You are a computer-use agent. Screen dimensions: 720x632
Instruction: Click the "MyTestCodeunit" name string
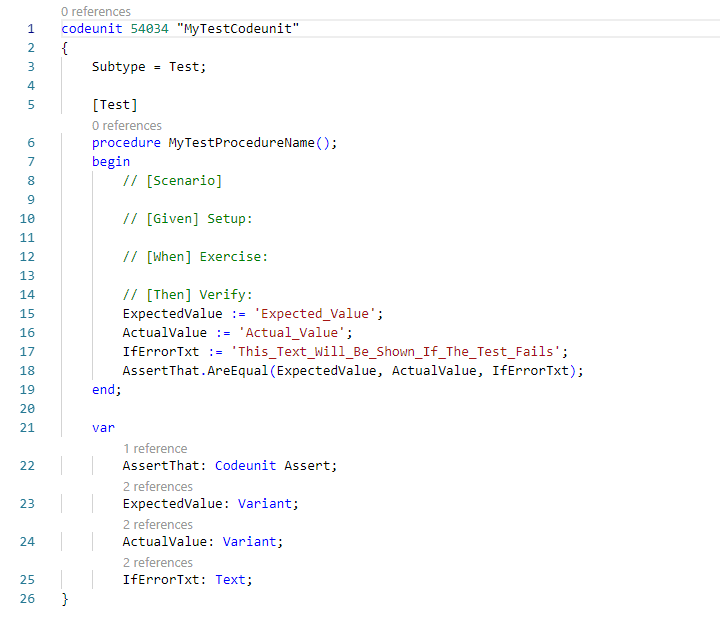(x=238, y=29)
